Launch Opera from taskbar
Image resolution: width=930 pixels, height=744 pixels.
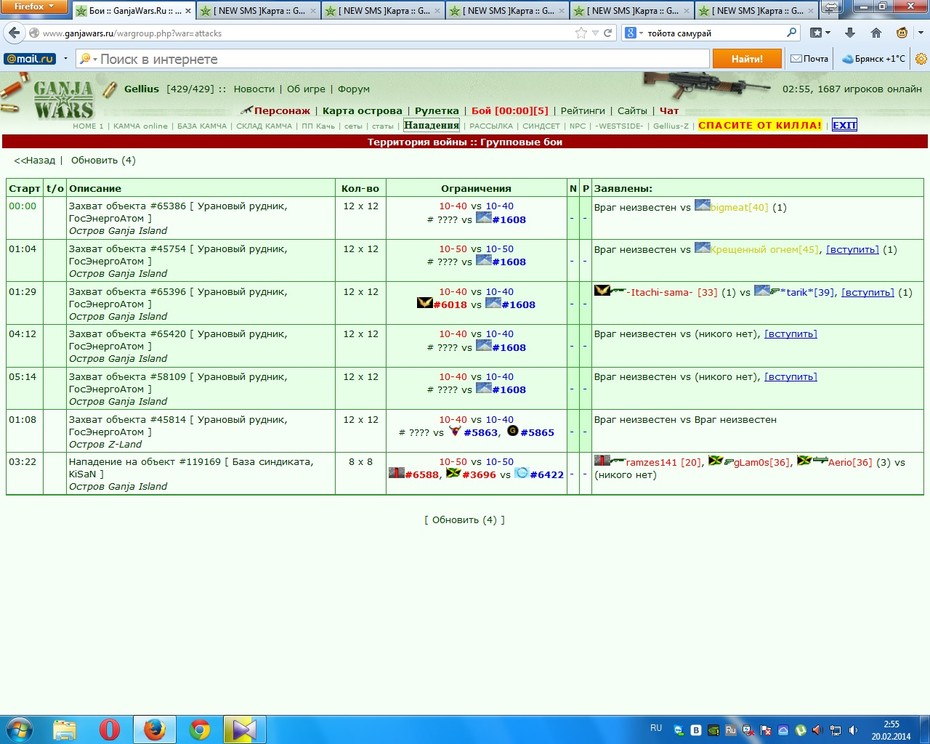[109, 729]
